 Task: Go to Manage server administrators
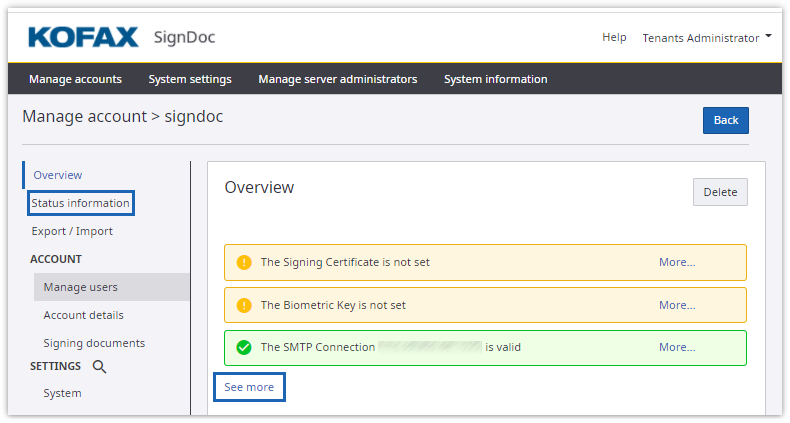(x=337, y=79)
